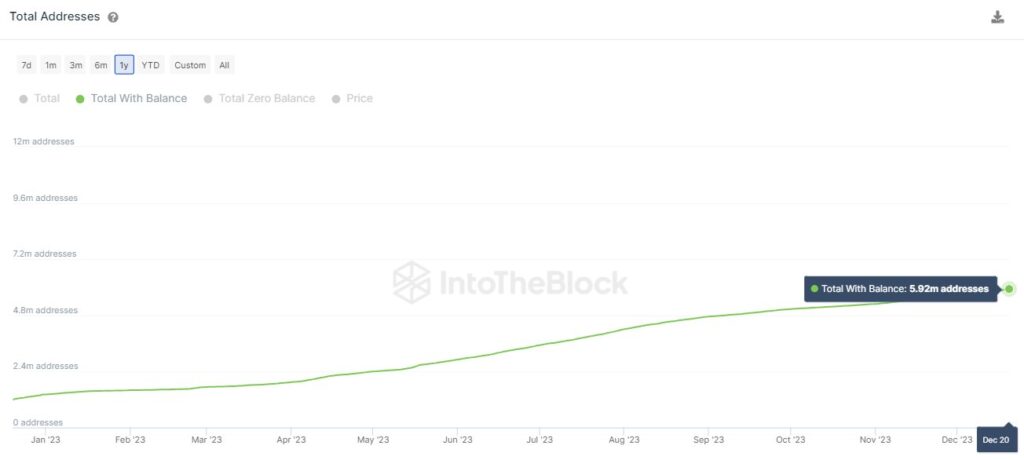Choose the 6m time range
The height and width of the screenshot is (460, 1024).
tap(101, 65)
